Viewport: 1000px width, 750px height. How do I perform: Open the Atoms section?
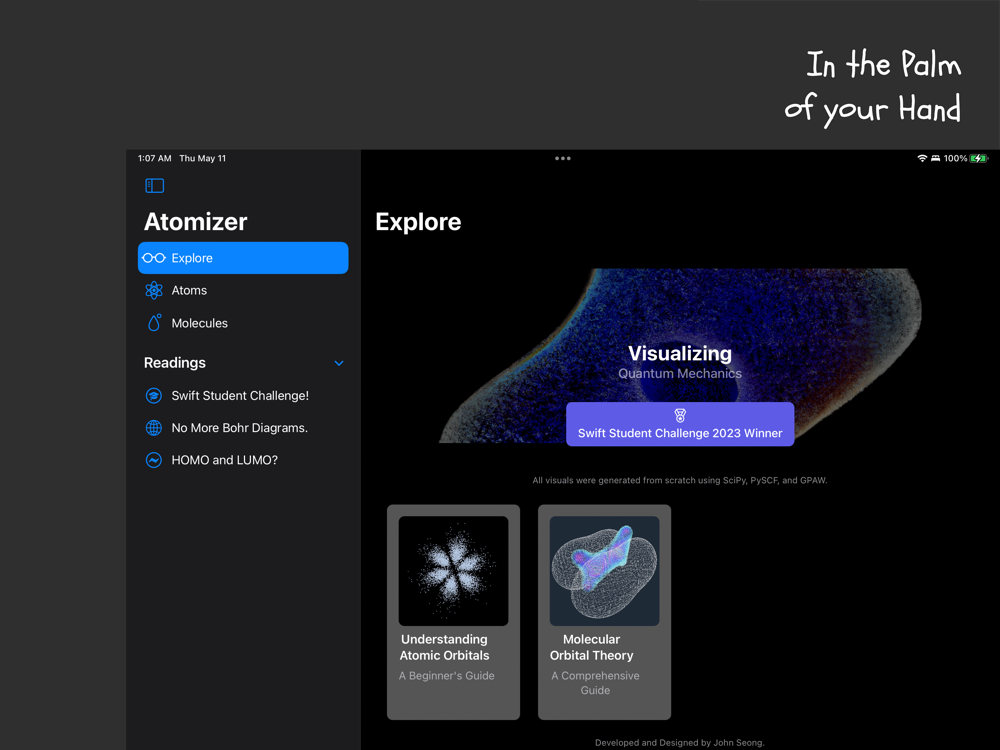point(243,290)
